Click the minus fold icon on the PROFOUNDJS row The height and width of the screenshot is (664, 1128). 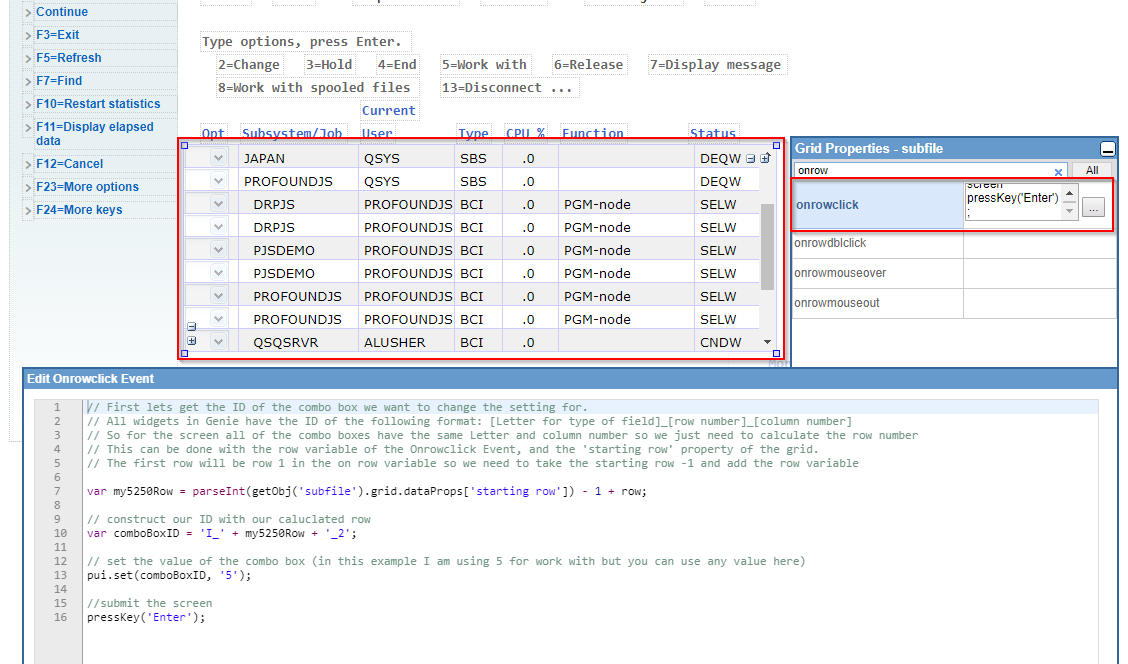[191, 327]
